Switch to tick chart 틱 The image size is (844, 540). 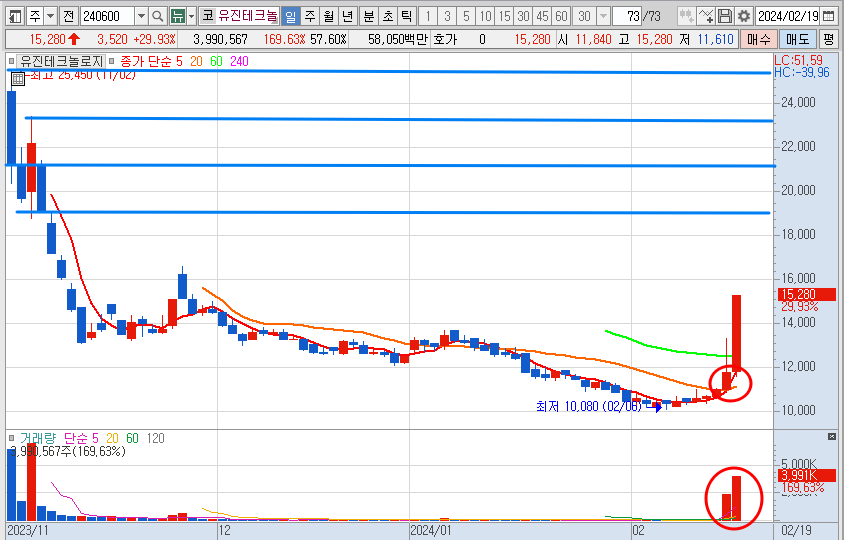pyautogui.click(x=406, y=16)
